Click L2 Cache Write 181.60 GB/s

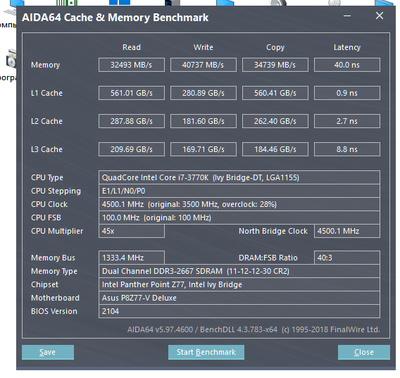[x=203, y=121]
